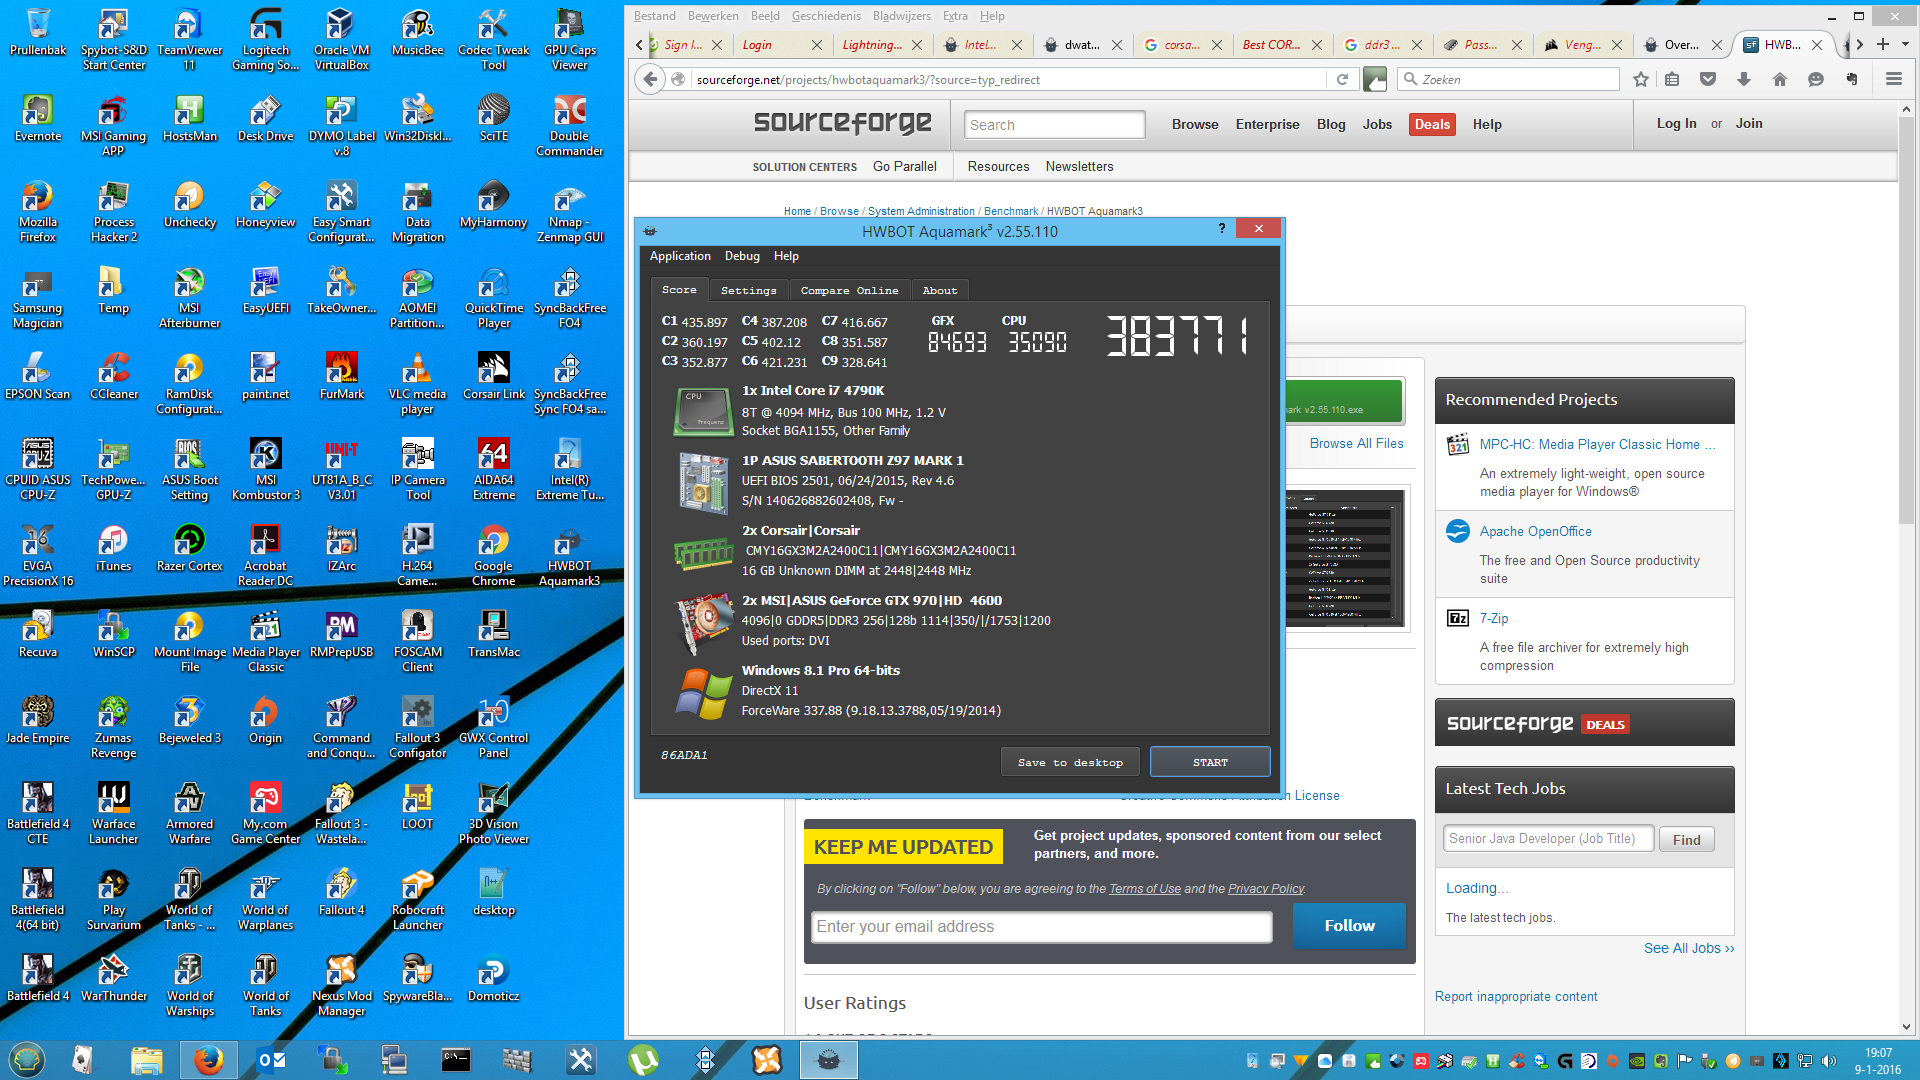Open Aquamark Debug menu

742,256
